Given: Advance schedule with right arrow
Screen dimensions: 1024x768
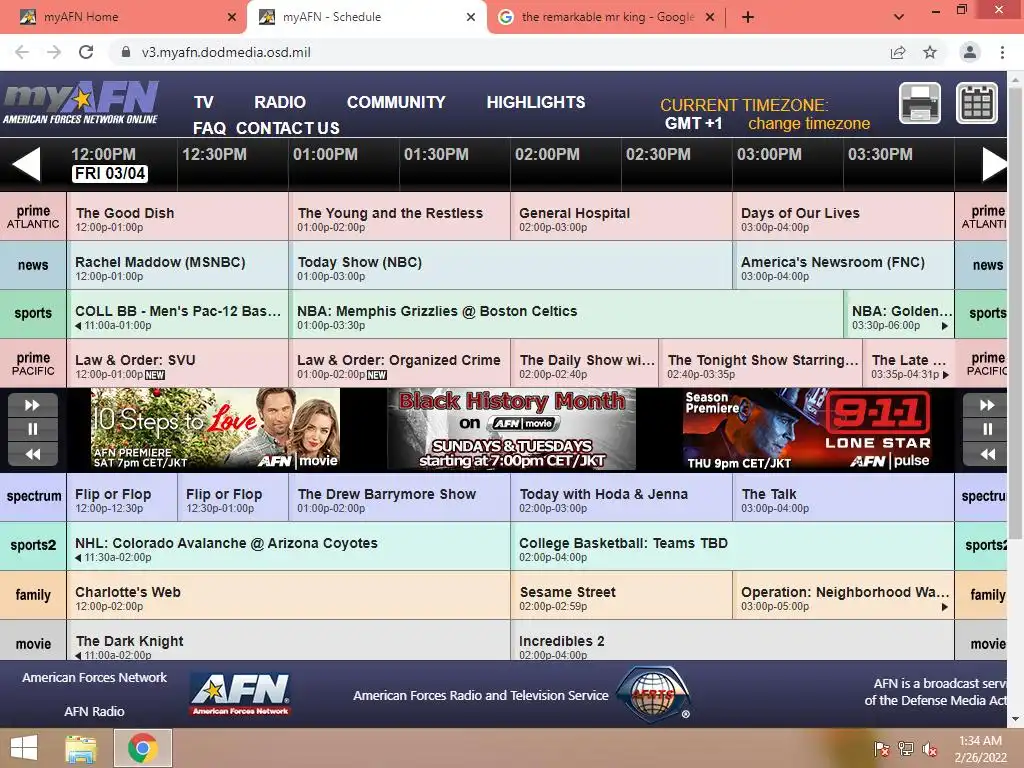Looking at the screenshot, I should pyautogui.click(x=995, y=164).
